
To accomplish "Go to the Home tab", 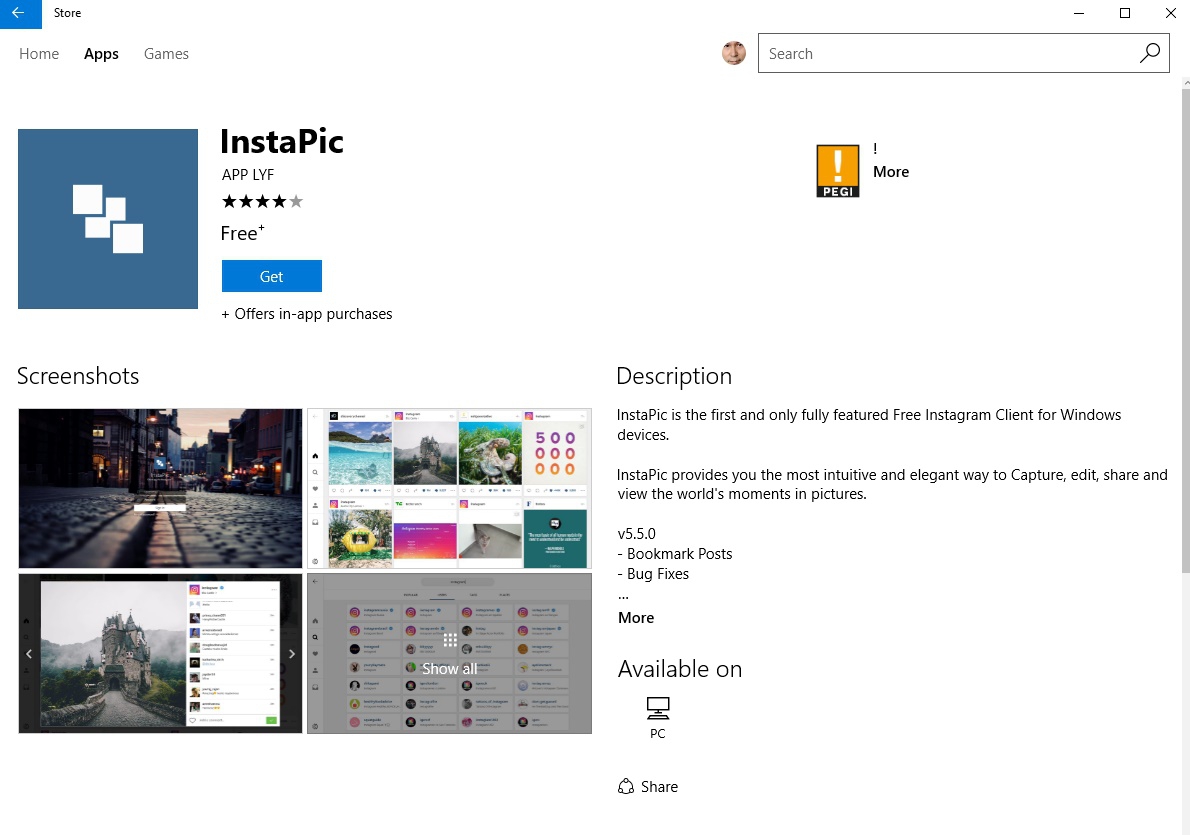I will click(x=39, y=54).
